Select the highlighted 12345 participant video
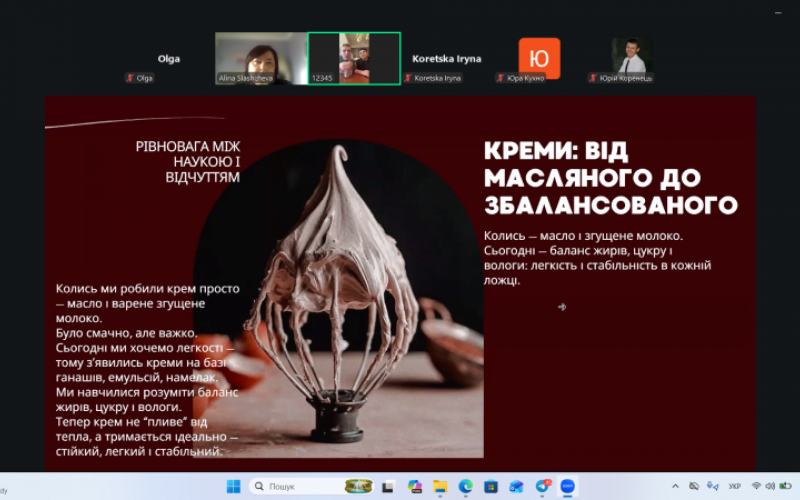The height and width of the screenshot is (500, 800). click(354, 58)
